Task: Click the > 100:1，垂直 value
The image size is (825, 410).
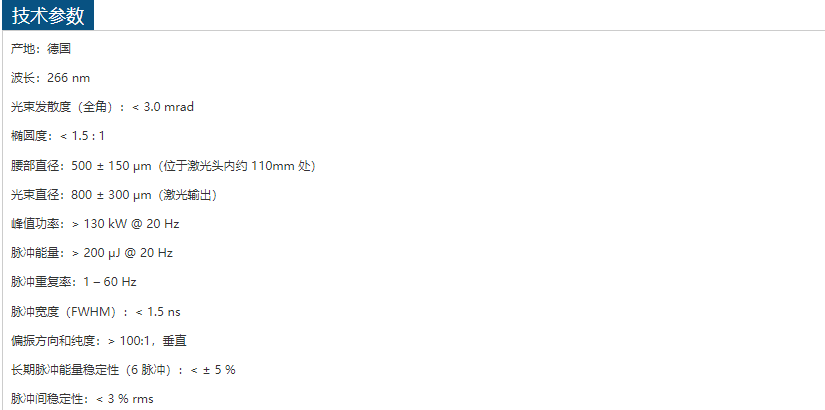Action: coord(147,342)
